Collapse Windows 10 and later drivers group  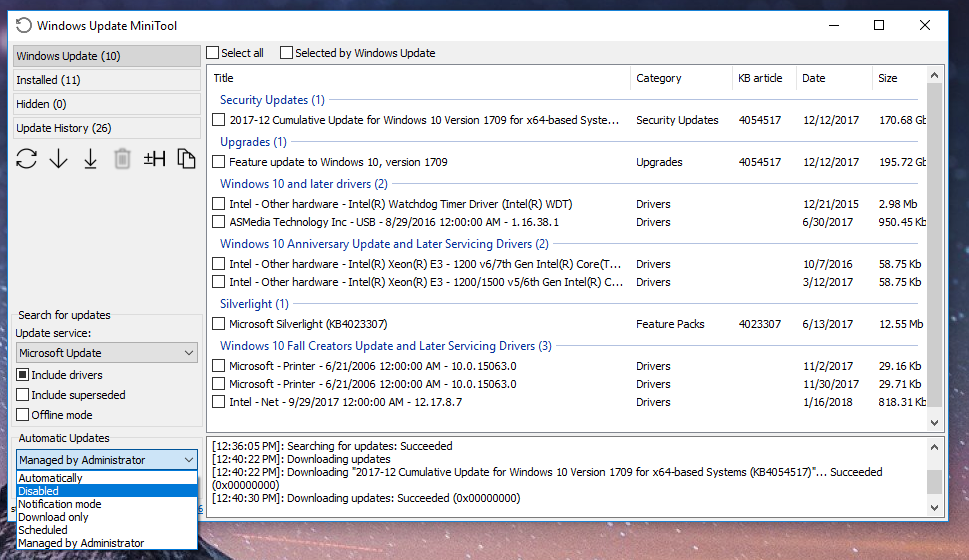[x=304, y=184]
